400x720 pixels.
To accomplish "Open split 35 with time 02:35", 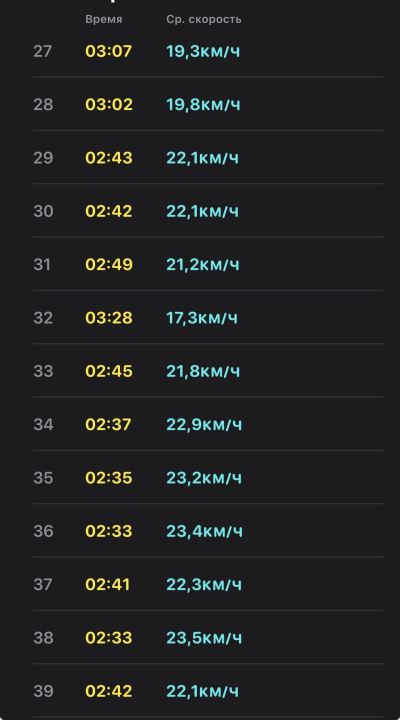I will 208,478.
